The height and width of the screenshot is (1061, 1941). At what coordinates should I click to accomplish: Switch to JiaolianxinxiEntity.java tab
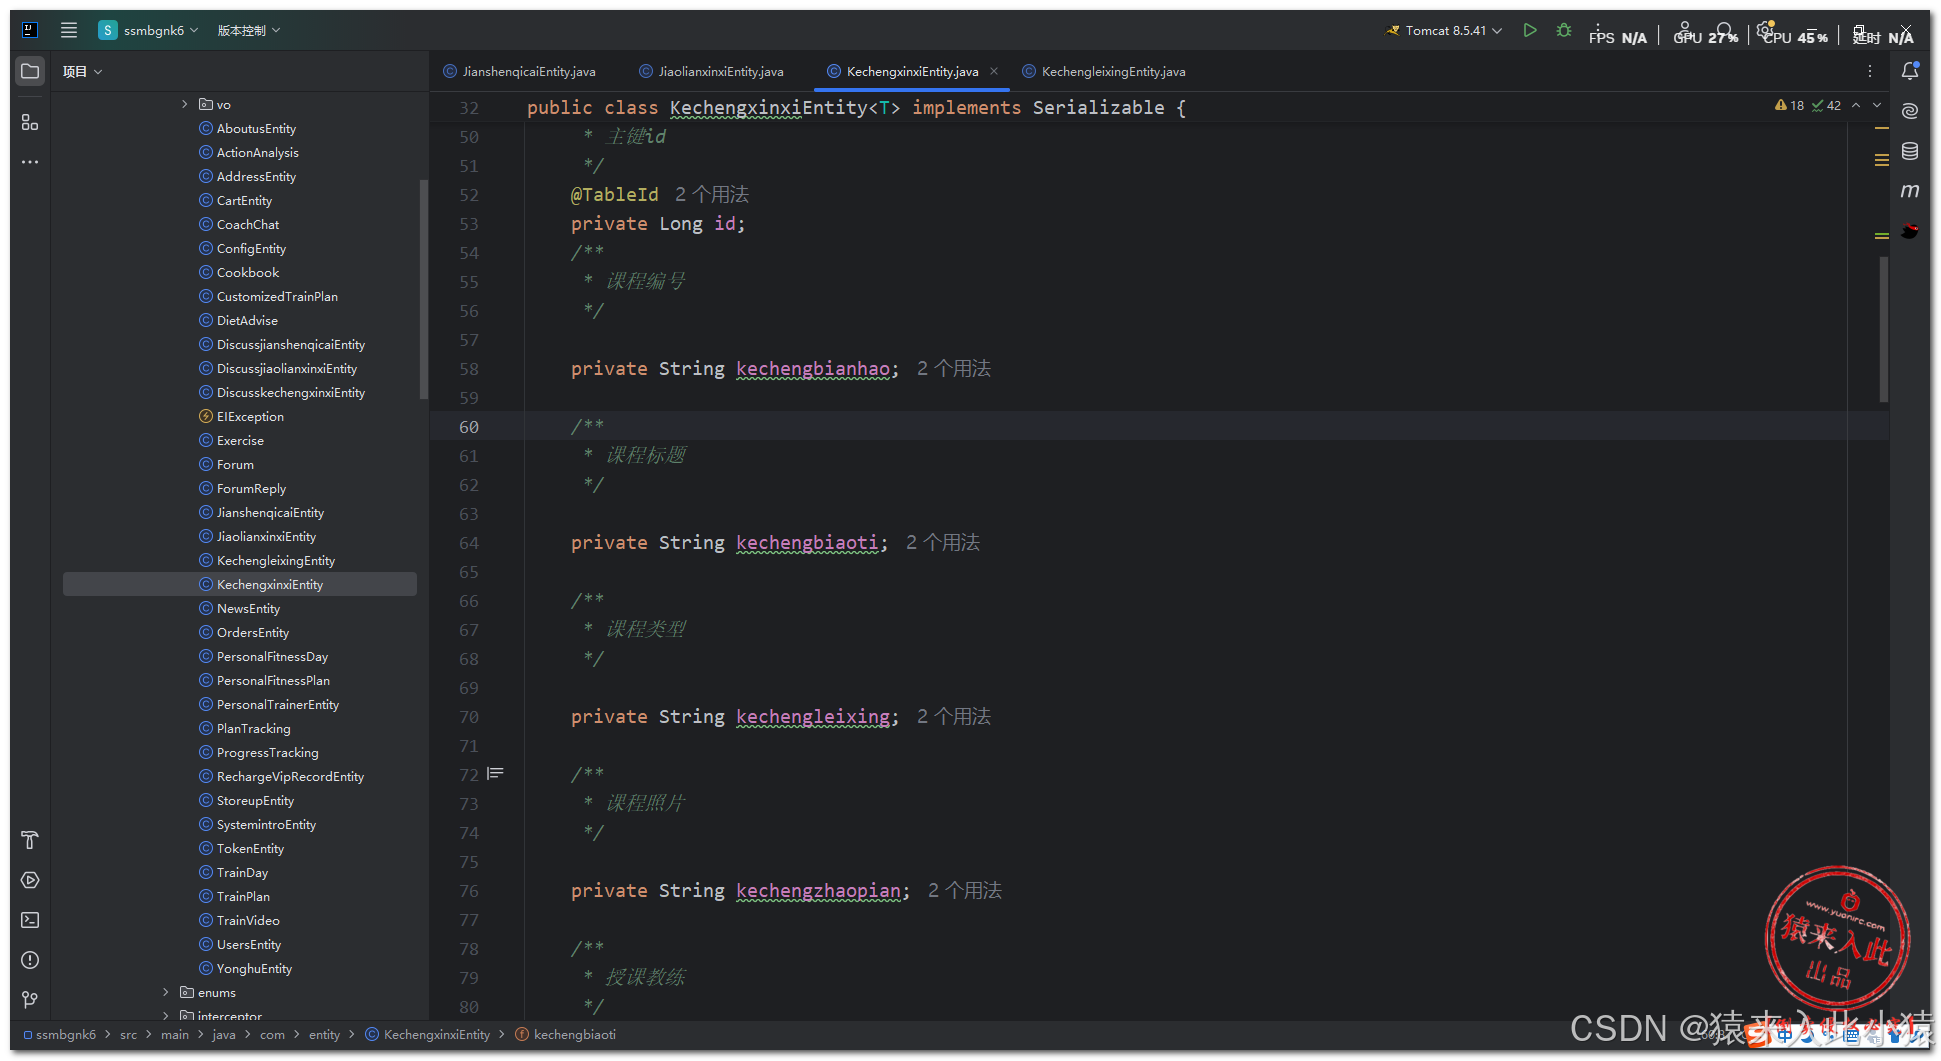click(711, 71)
